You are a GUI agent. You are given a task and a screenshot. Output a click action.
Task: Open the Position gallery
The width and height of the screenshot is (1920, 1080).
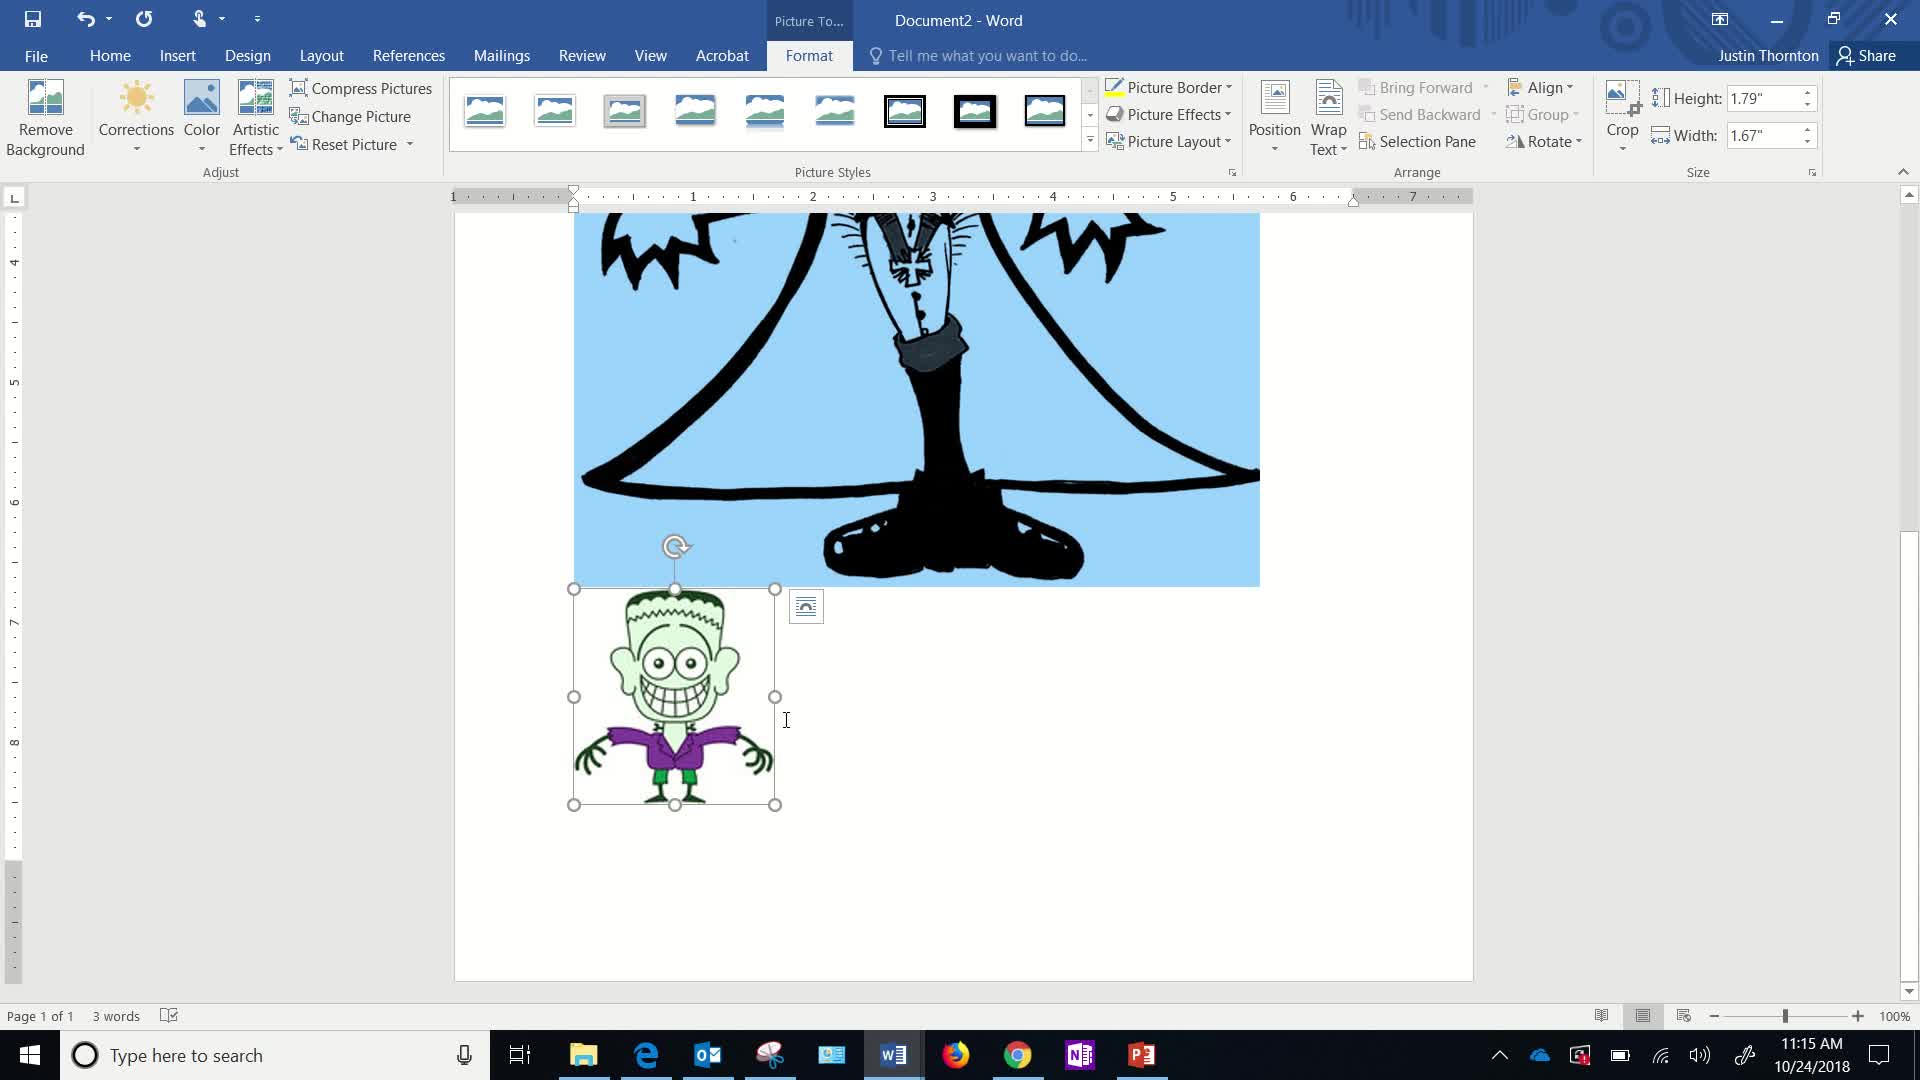[x=1274, y=118]
